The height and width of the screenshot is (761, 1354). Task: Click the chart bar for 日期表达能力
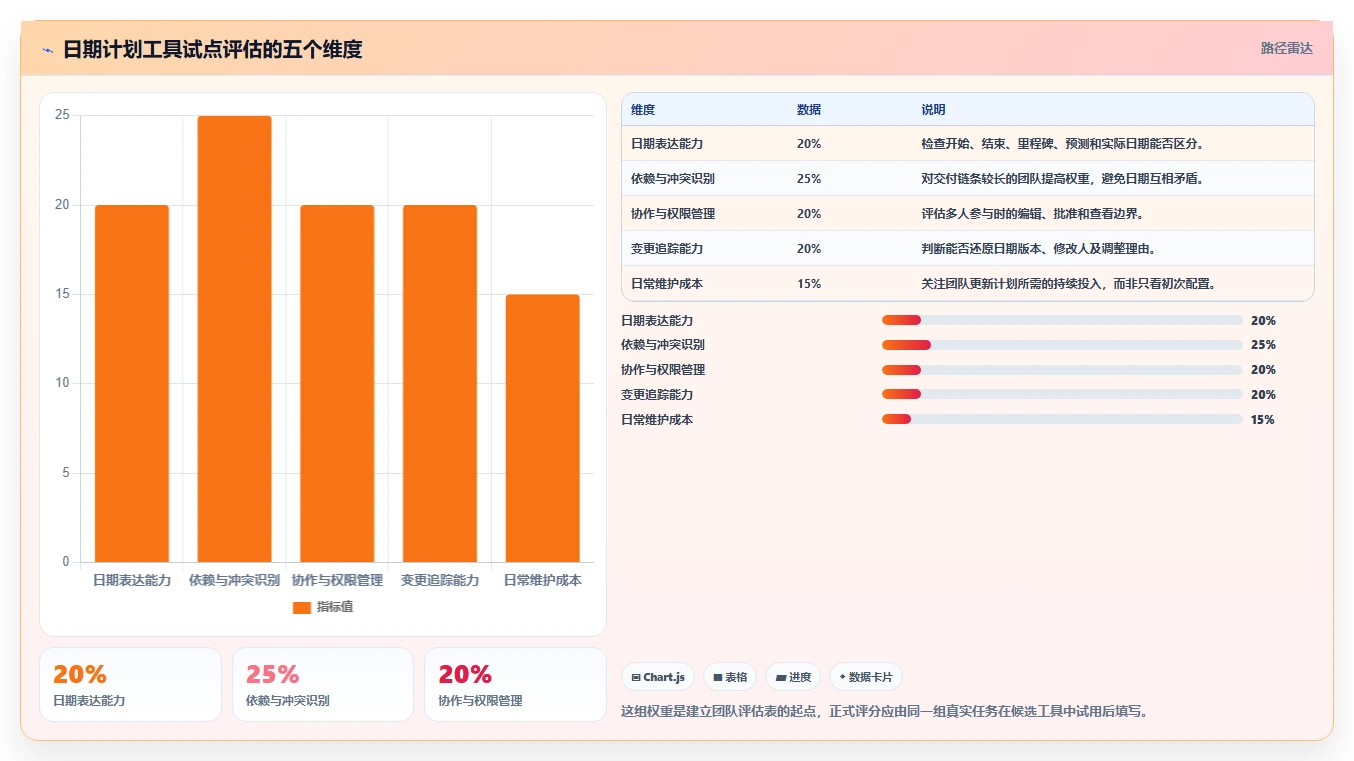point(132,383)
